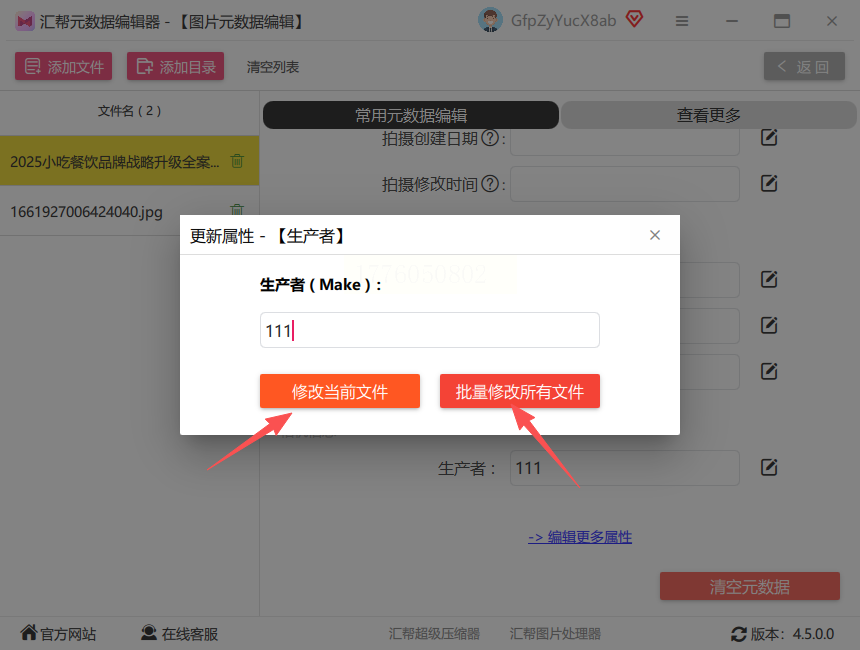
Task: Click the headset icon beside 在线客服
Action: 149,633
